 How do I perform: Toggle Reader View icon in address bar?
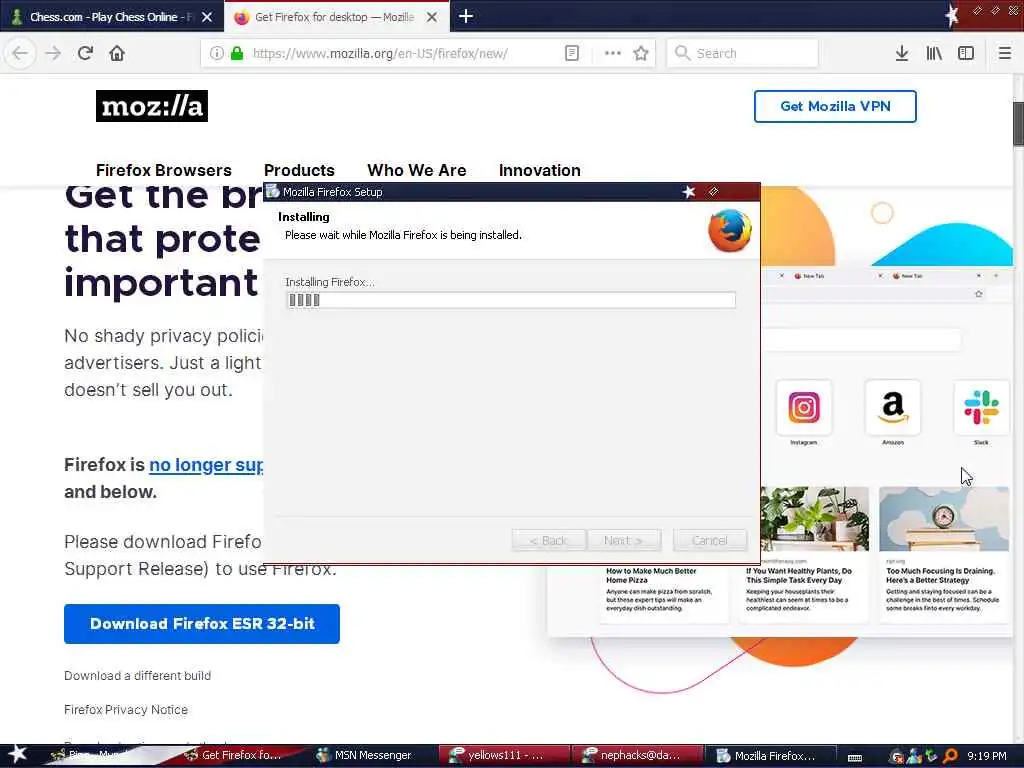(x=571, y=53)
